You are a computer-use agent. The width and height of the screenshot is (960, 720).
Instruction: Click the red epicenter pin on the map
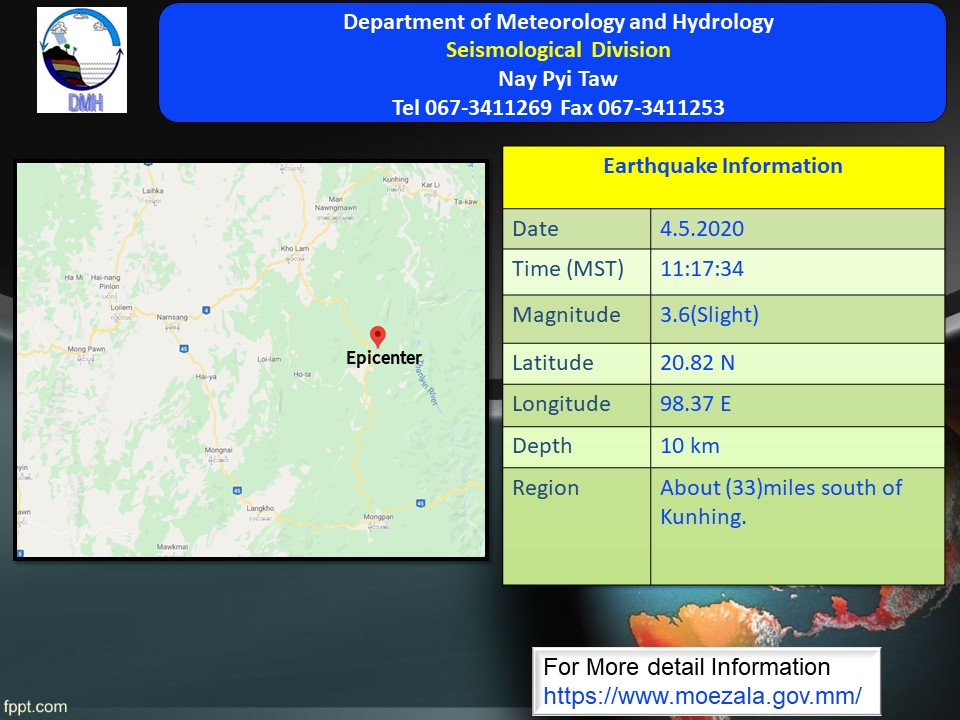pos(377,337)
